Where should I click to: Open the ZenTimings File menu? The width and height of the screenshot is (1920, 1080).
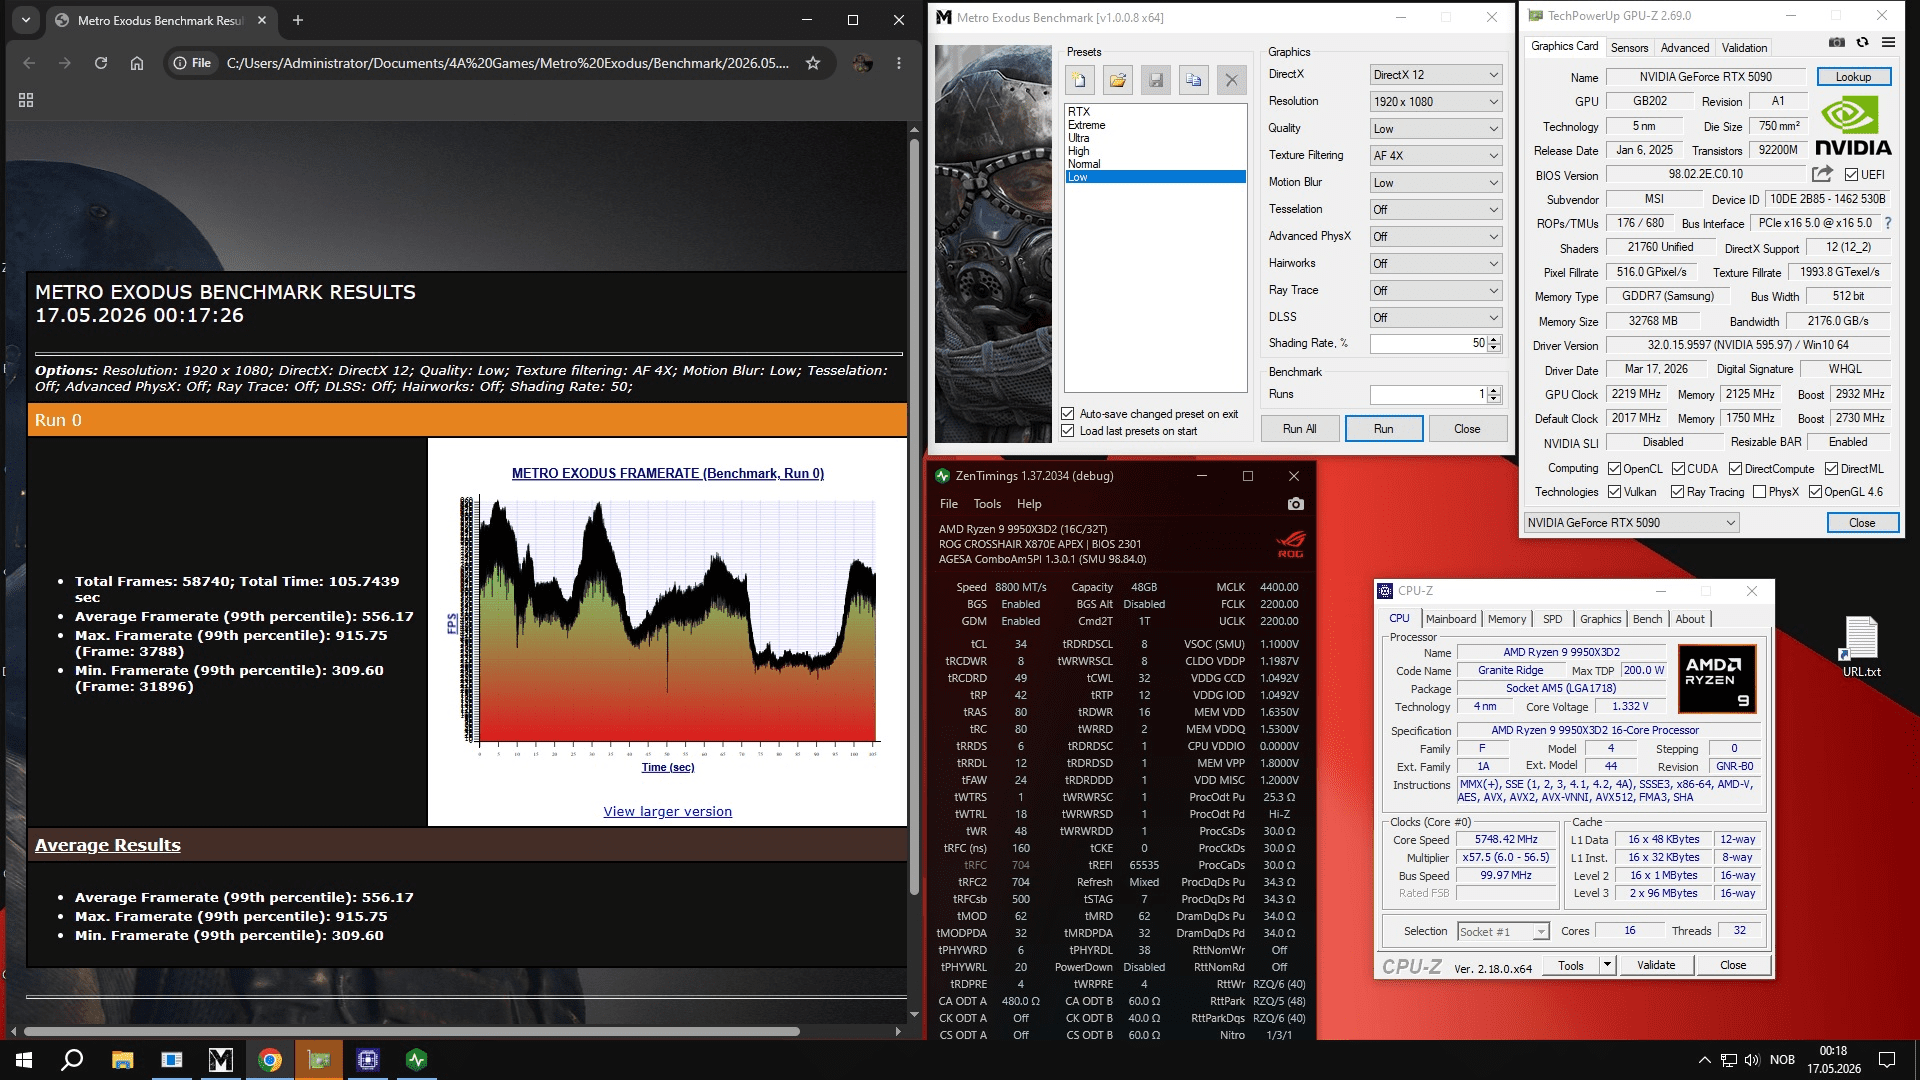click(x=949, y=504)
